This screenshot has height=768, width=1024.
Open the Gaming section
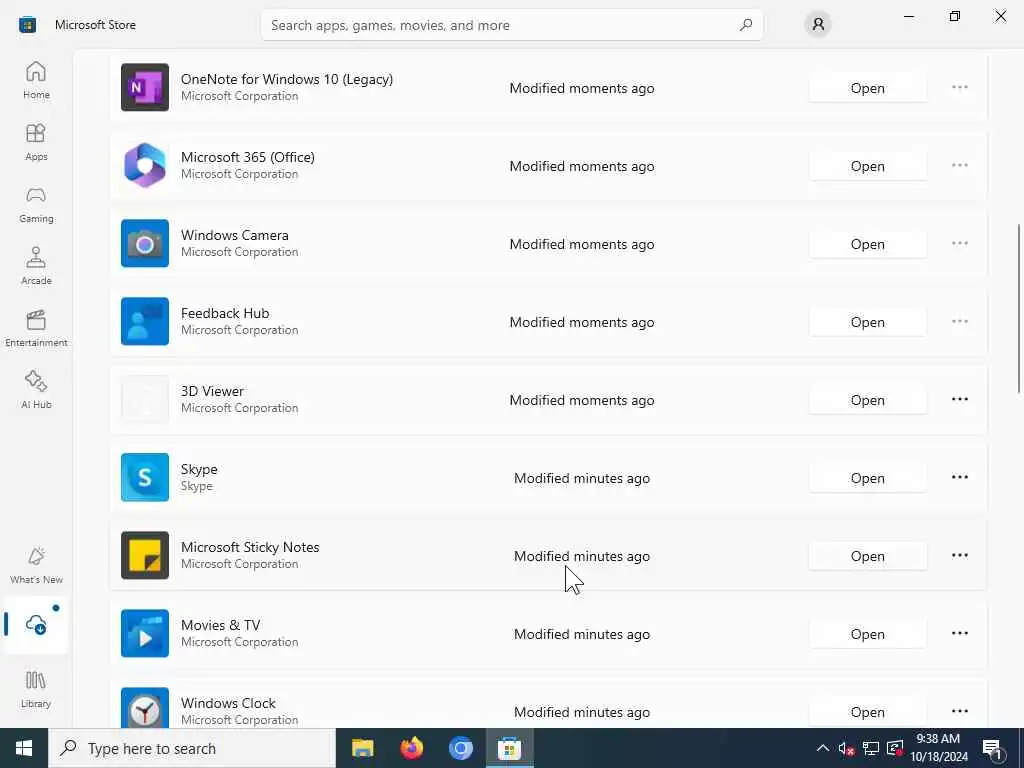coord(36,205)
